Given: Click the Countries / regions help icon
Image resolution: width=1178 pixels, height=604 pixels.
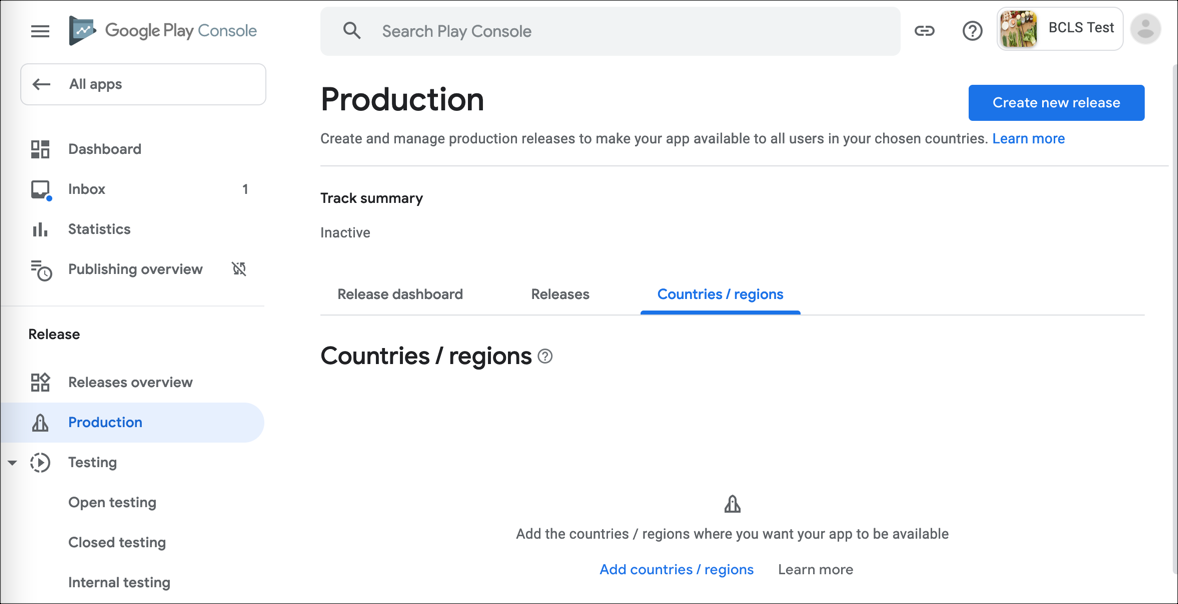Looking at the screenshot, I should [545, 356].
